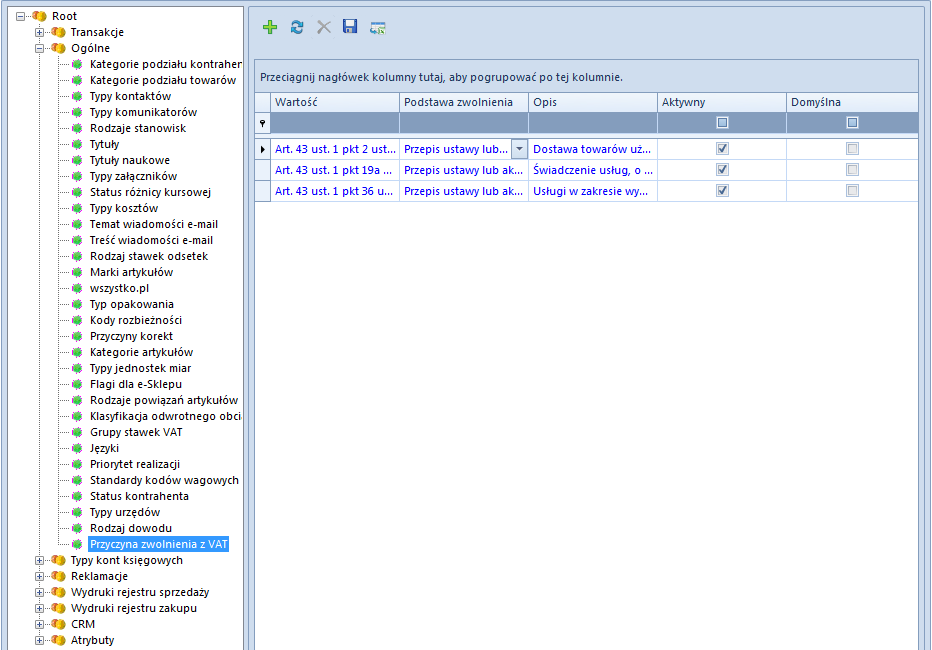
Task: Check Domyślna for Art. 43 ust. 1 pkt 36
Action: click(852, 191)
